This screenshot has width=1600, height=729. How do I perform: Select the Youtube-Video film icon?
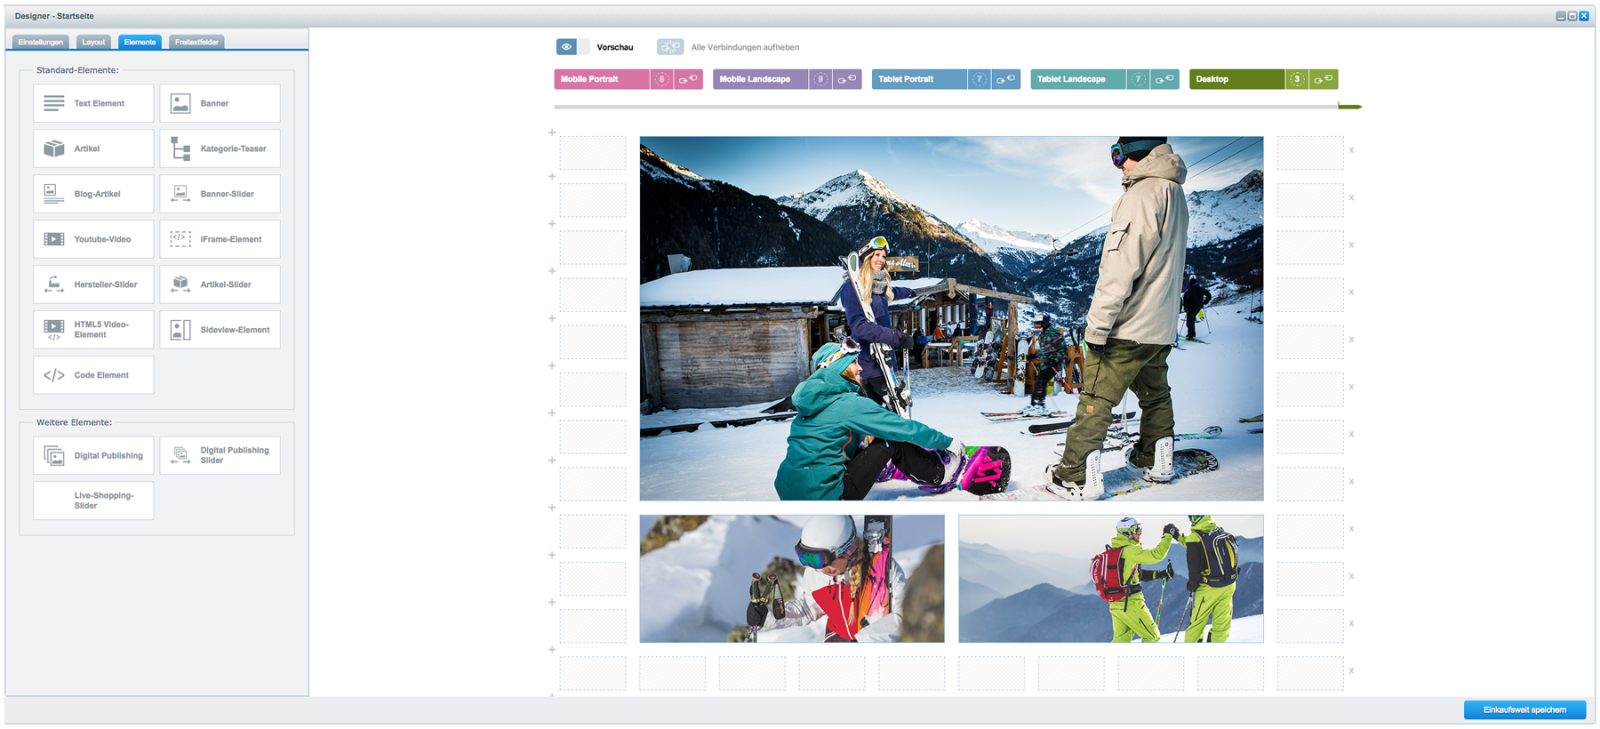tap(54, 239)
